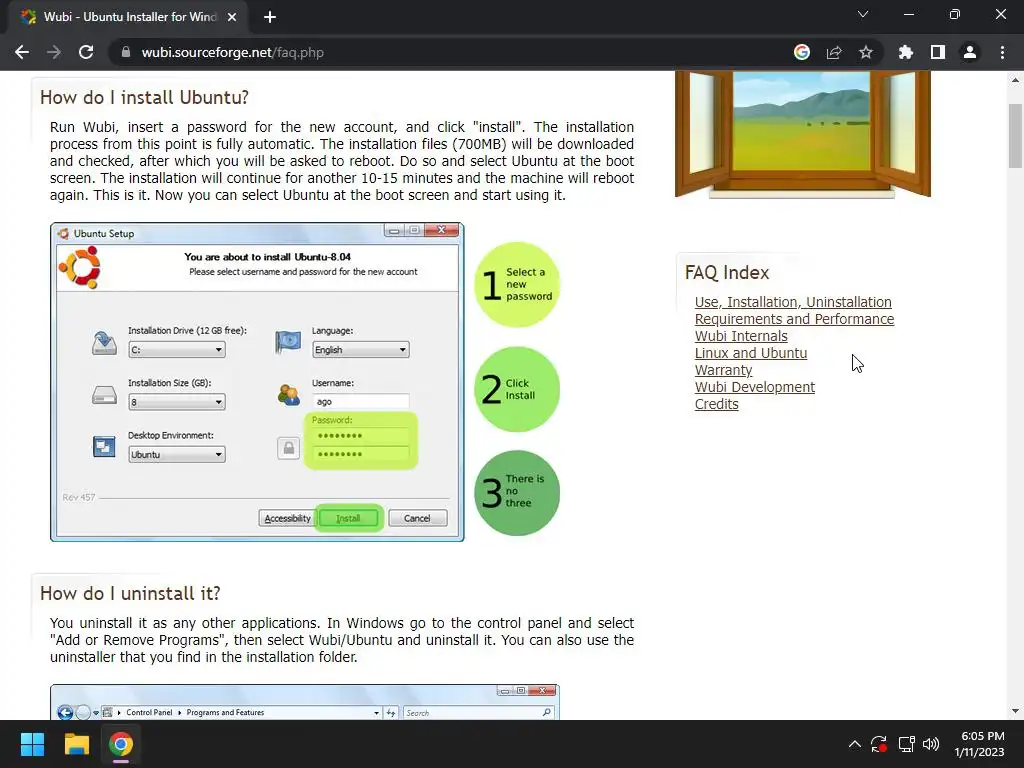Click the scrollbar up arrow
1024x768 pixels.
coord(1015,80)
